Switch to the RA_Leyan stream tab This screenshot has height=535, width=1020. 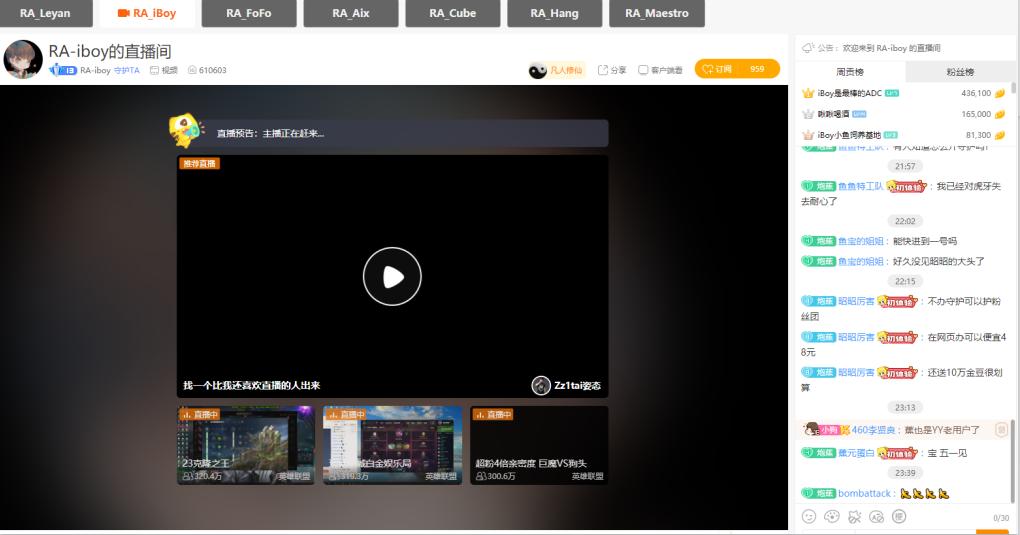tap(45, 13)
